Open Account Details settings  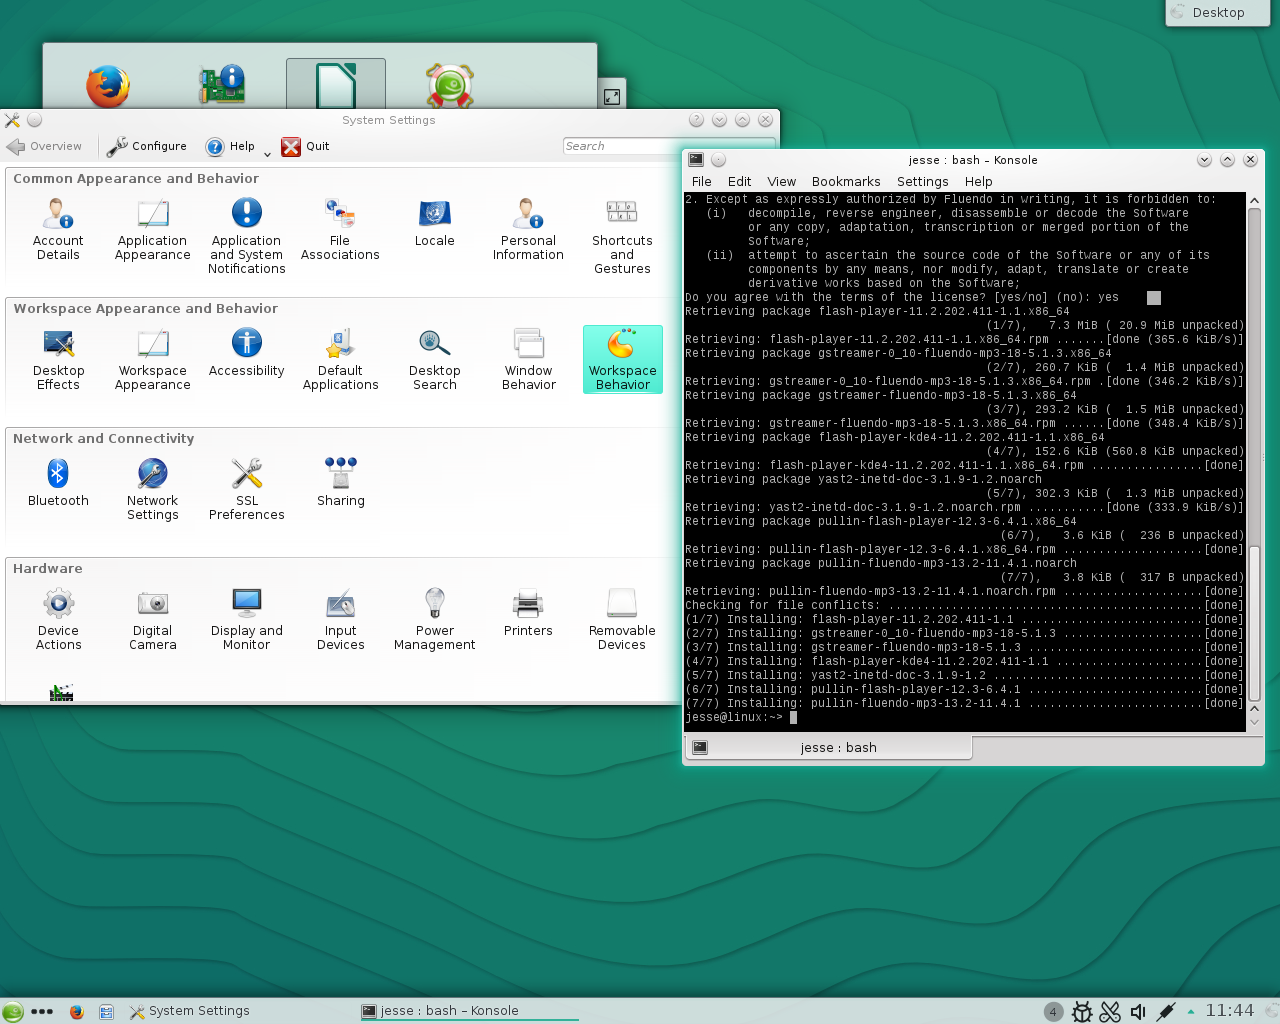58,229
